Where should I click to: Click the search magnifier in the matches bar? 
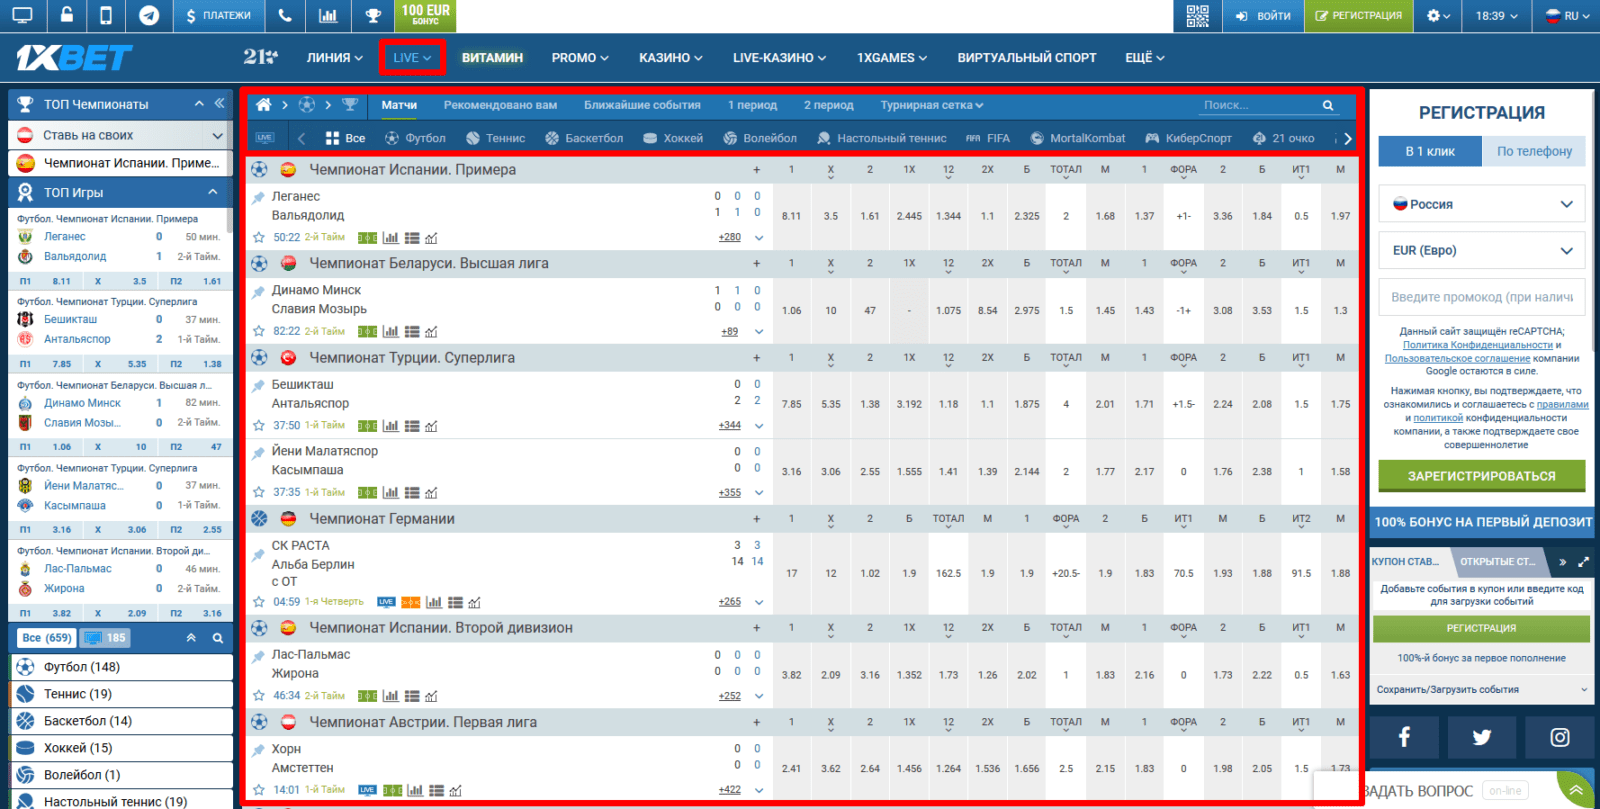click(x=1328, y=105)
